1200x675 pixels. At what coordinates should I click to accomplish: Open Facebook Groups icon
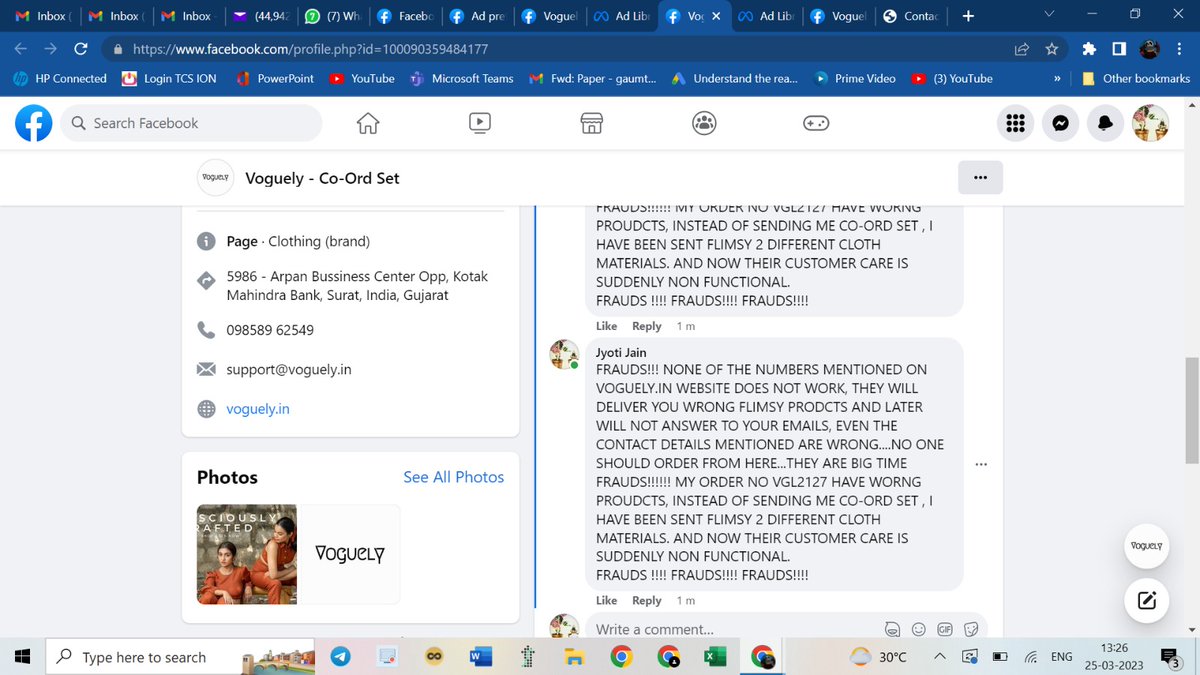[704, 123]
